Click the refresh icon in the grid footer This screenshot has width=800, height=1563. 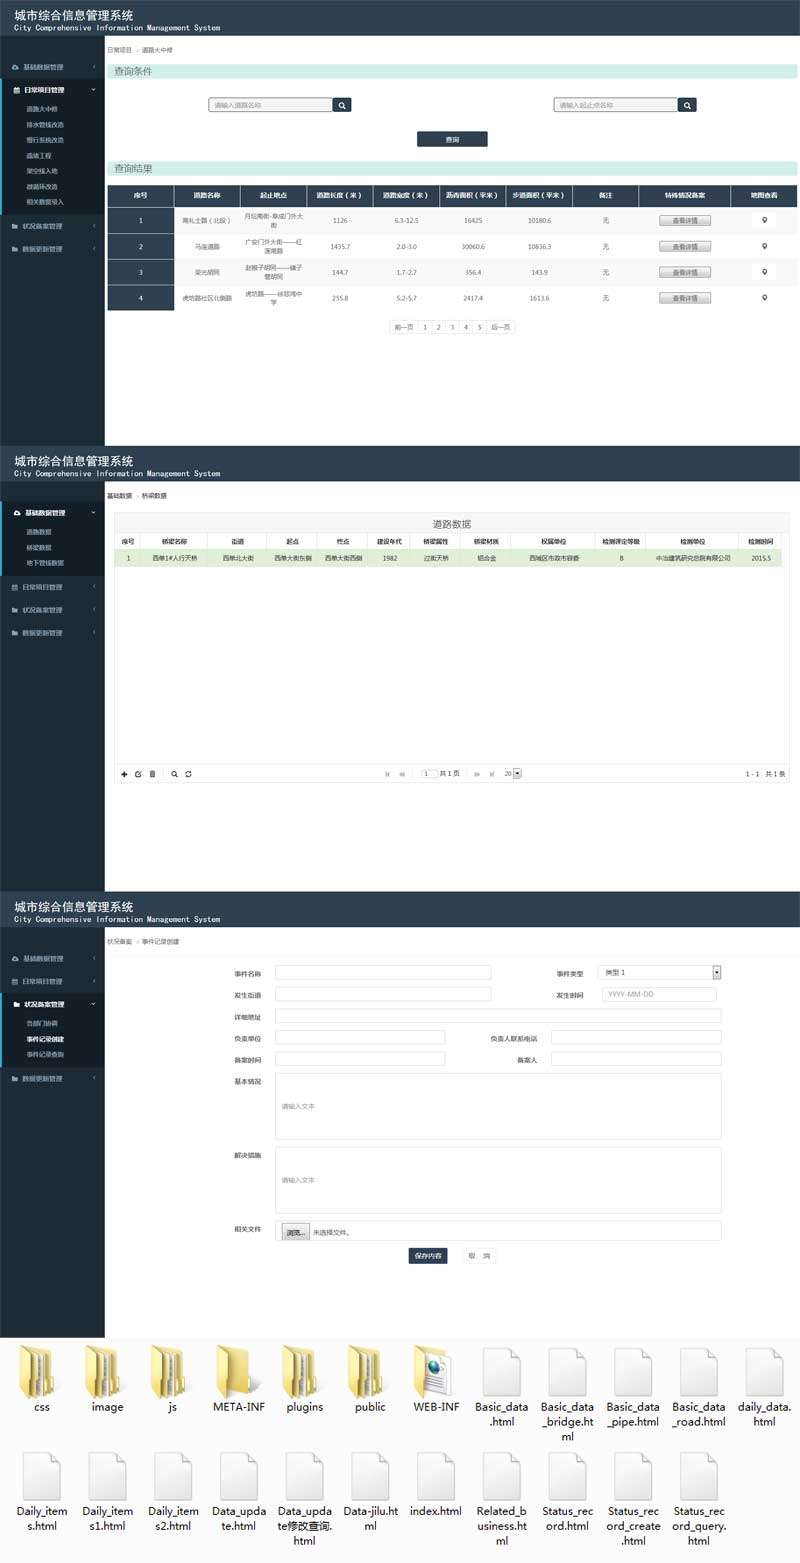pos(188,774)
